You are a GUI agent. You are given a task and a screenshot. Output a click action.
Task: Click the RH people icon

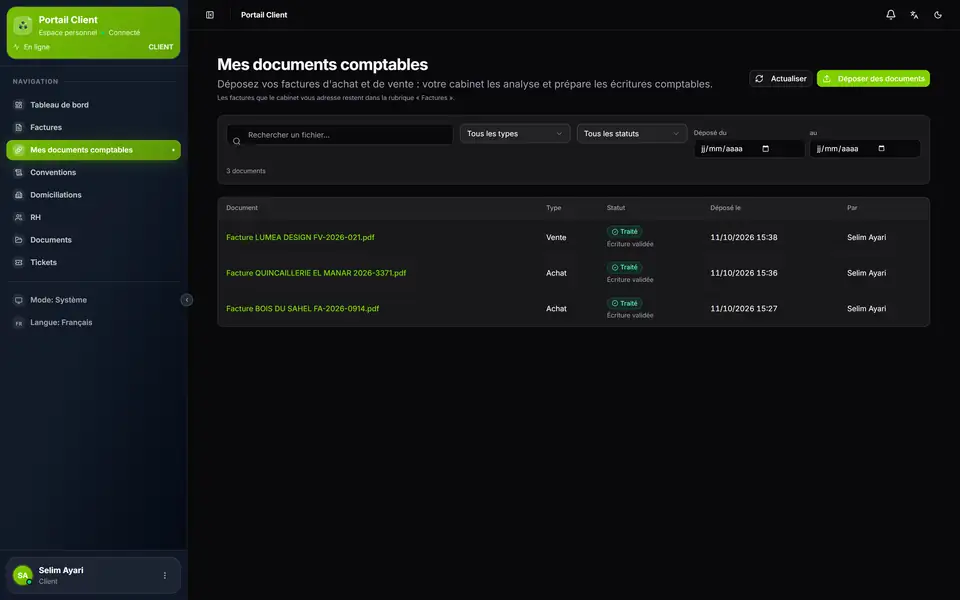tap(18, 217)
